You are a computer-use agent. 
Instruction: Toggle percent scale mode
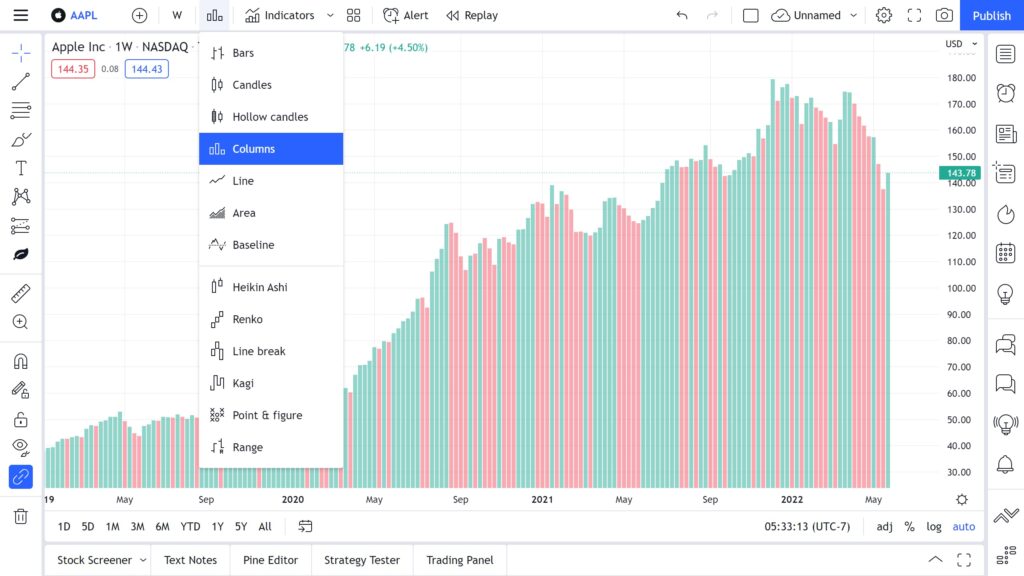click(x=909, y=526)
